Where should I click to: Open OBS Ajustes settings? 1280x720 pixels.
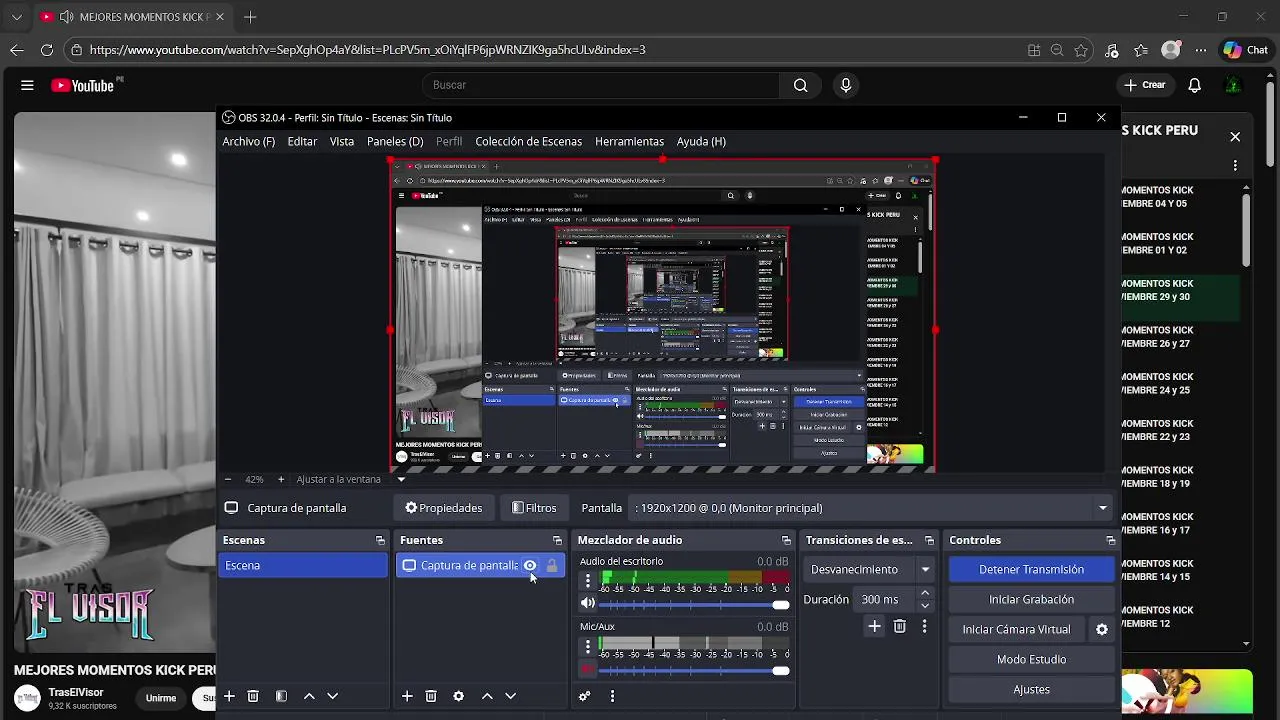click(x=1031, y=689)
